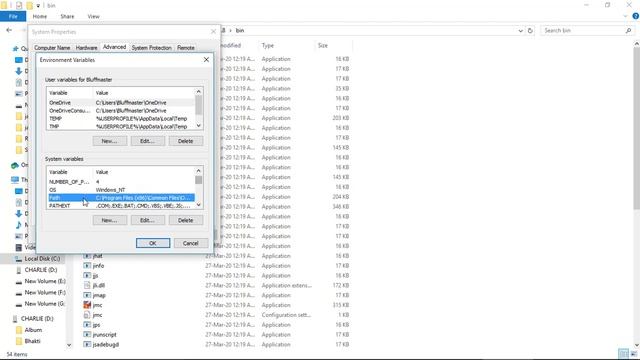The width and height of the screenshot is (640, 360).
Task: Select the jrunscript file icon
Action: pos(87,335)
